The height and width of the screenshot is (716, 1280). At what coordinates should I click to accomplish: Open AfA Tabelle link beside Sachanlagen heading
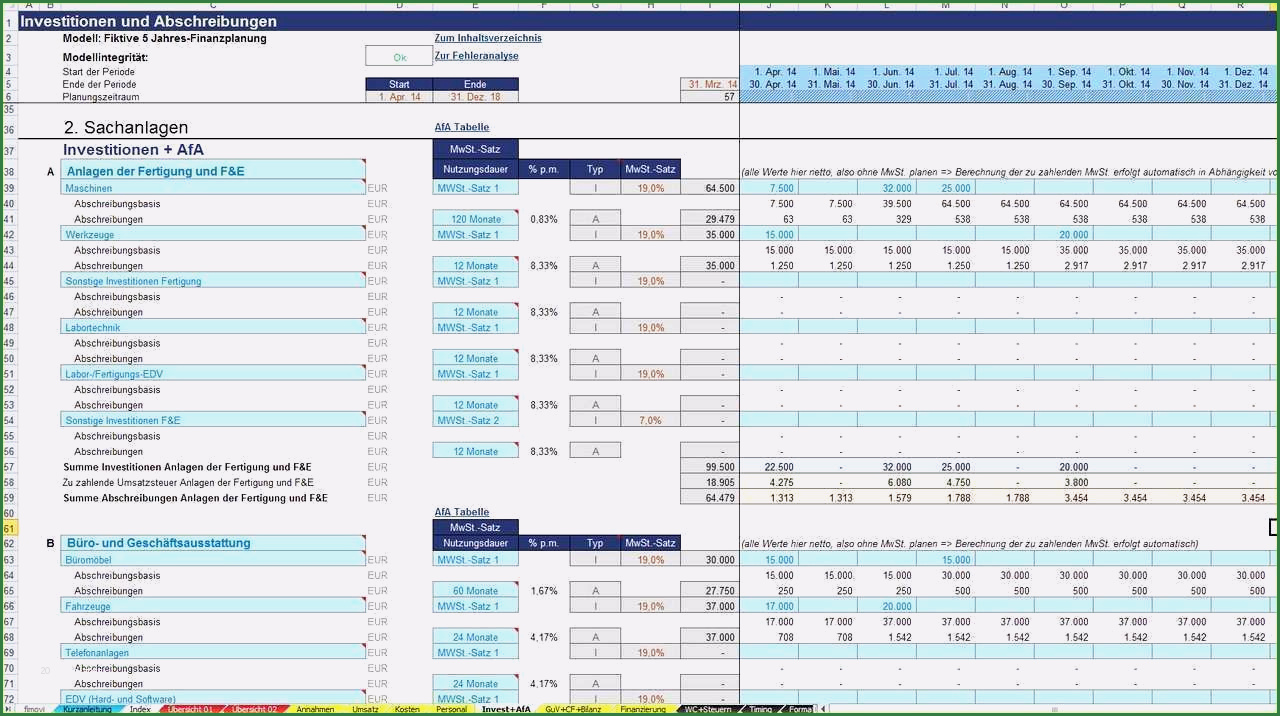click(x=462, y=127)
